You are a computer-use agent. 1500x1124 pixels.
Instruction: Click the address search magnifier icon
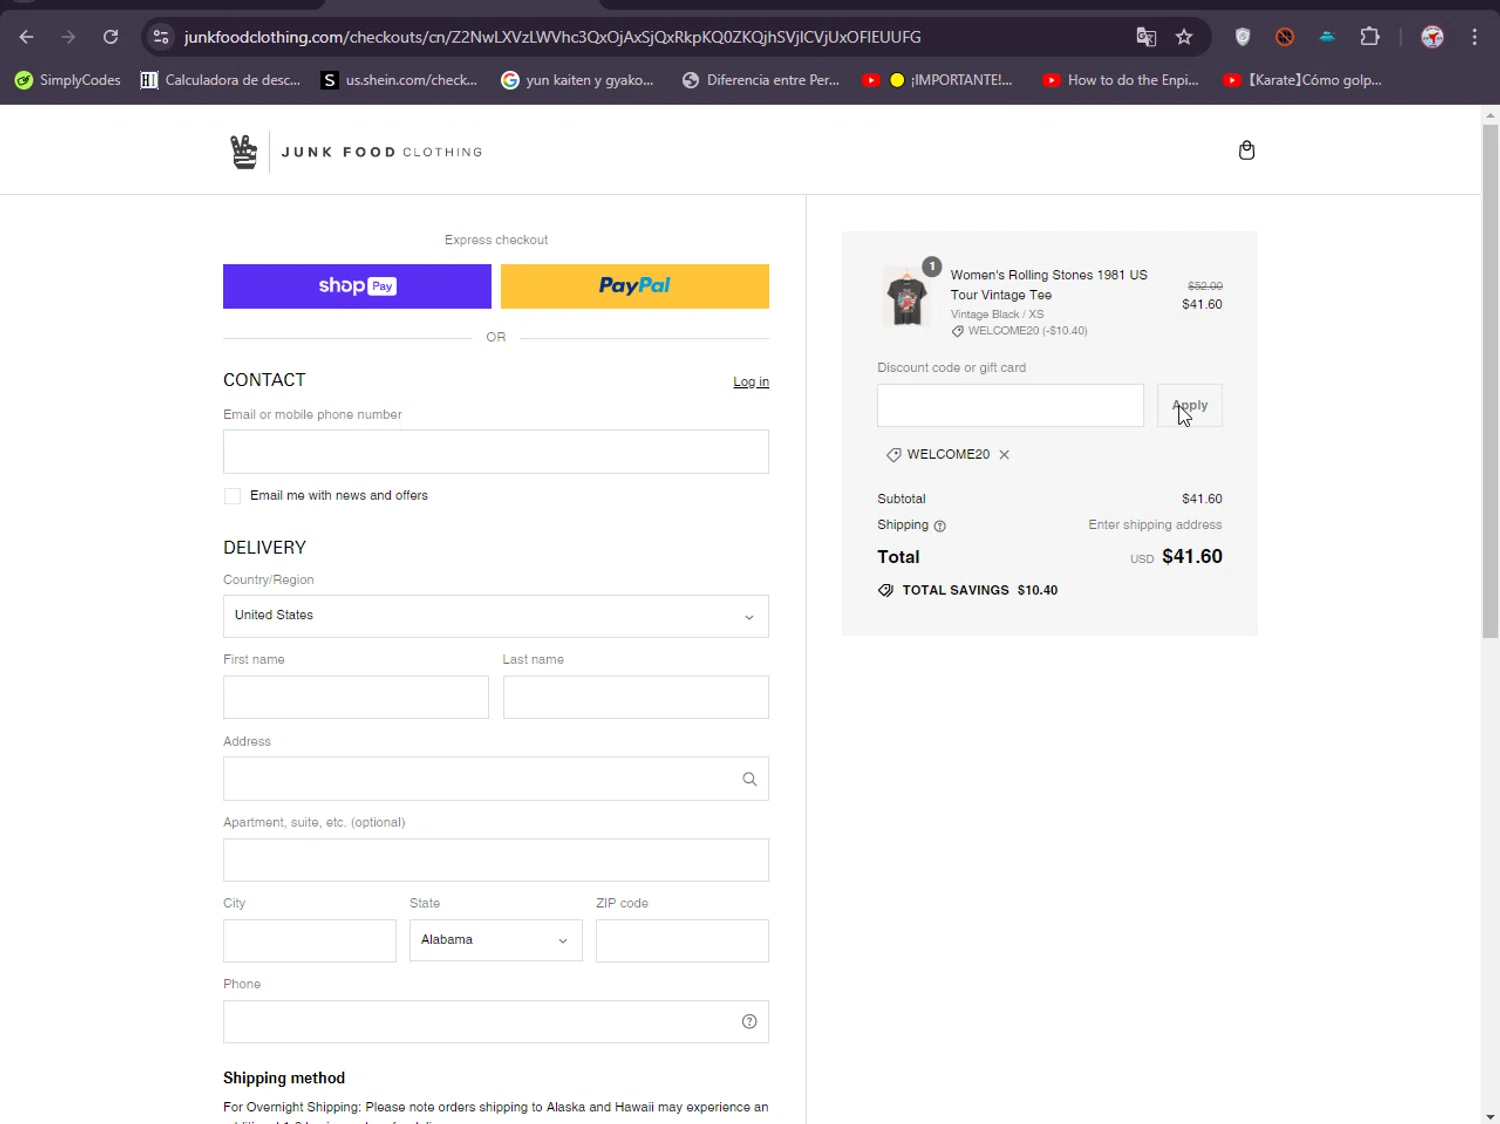click(x=749, y=779)
